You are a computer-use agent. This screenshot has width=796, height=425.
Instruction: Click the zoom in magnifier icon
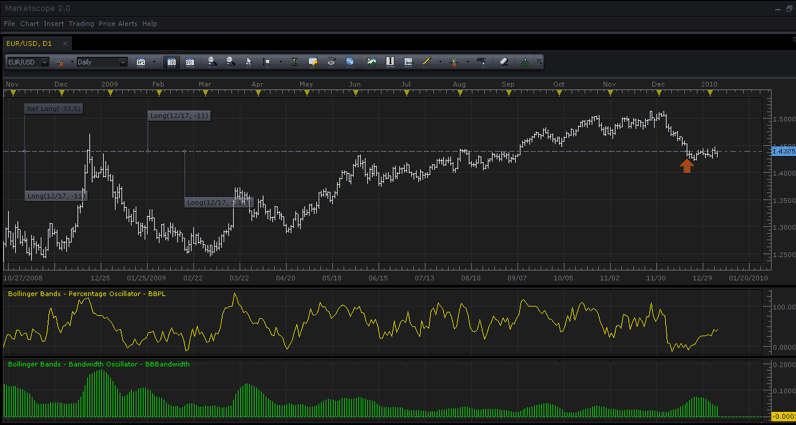click(x=212, y=62)
